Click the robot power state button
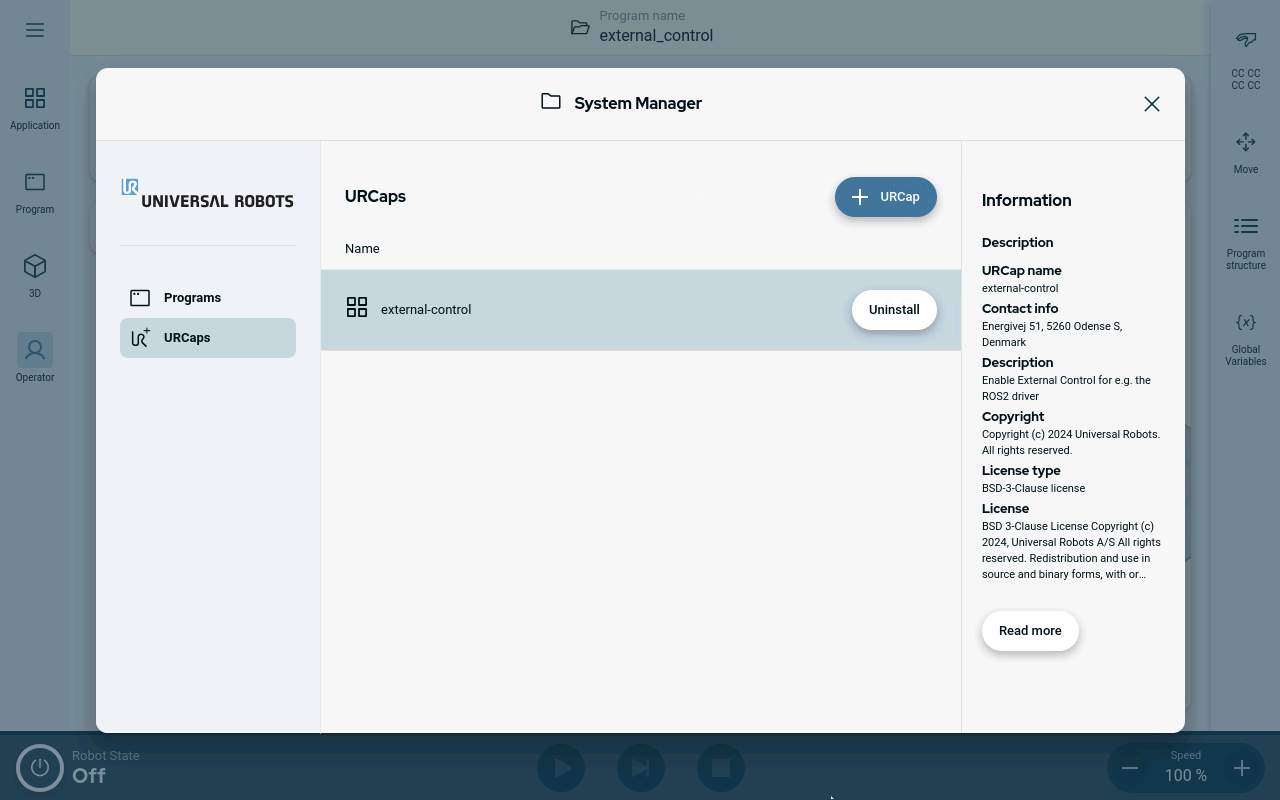 tap(40, 768)
